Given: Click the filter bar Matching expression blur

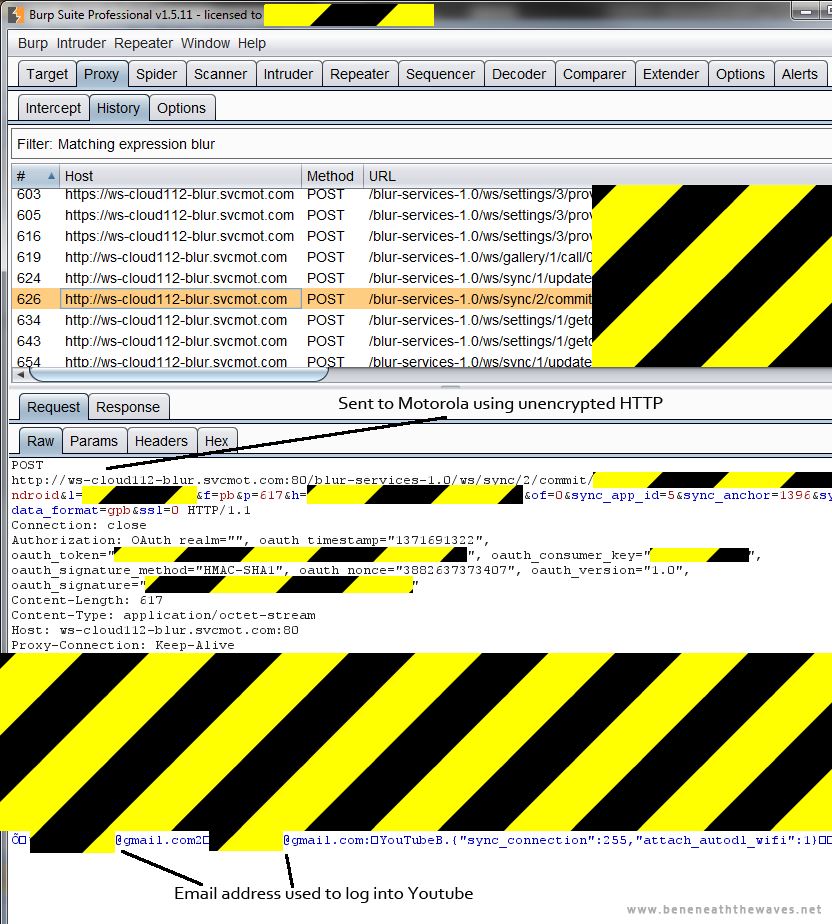Looking at the screenshot, I should [x=421, y=144].
